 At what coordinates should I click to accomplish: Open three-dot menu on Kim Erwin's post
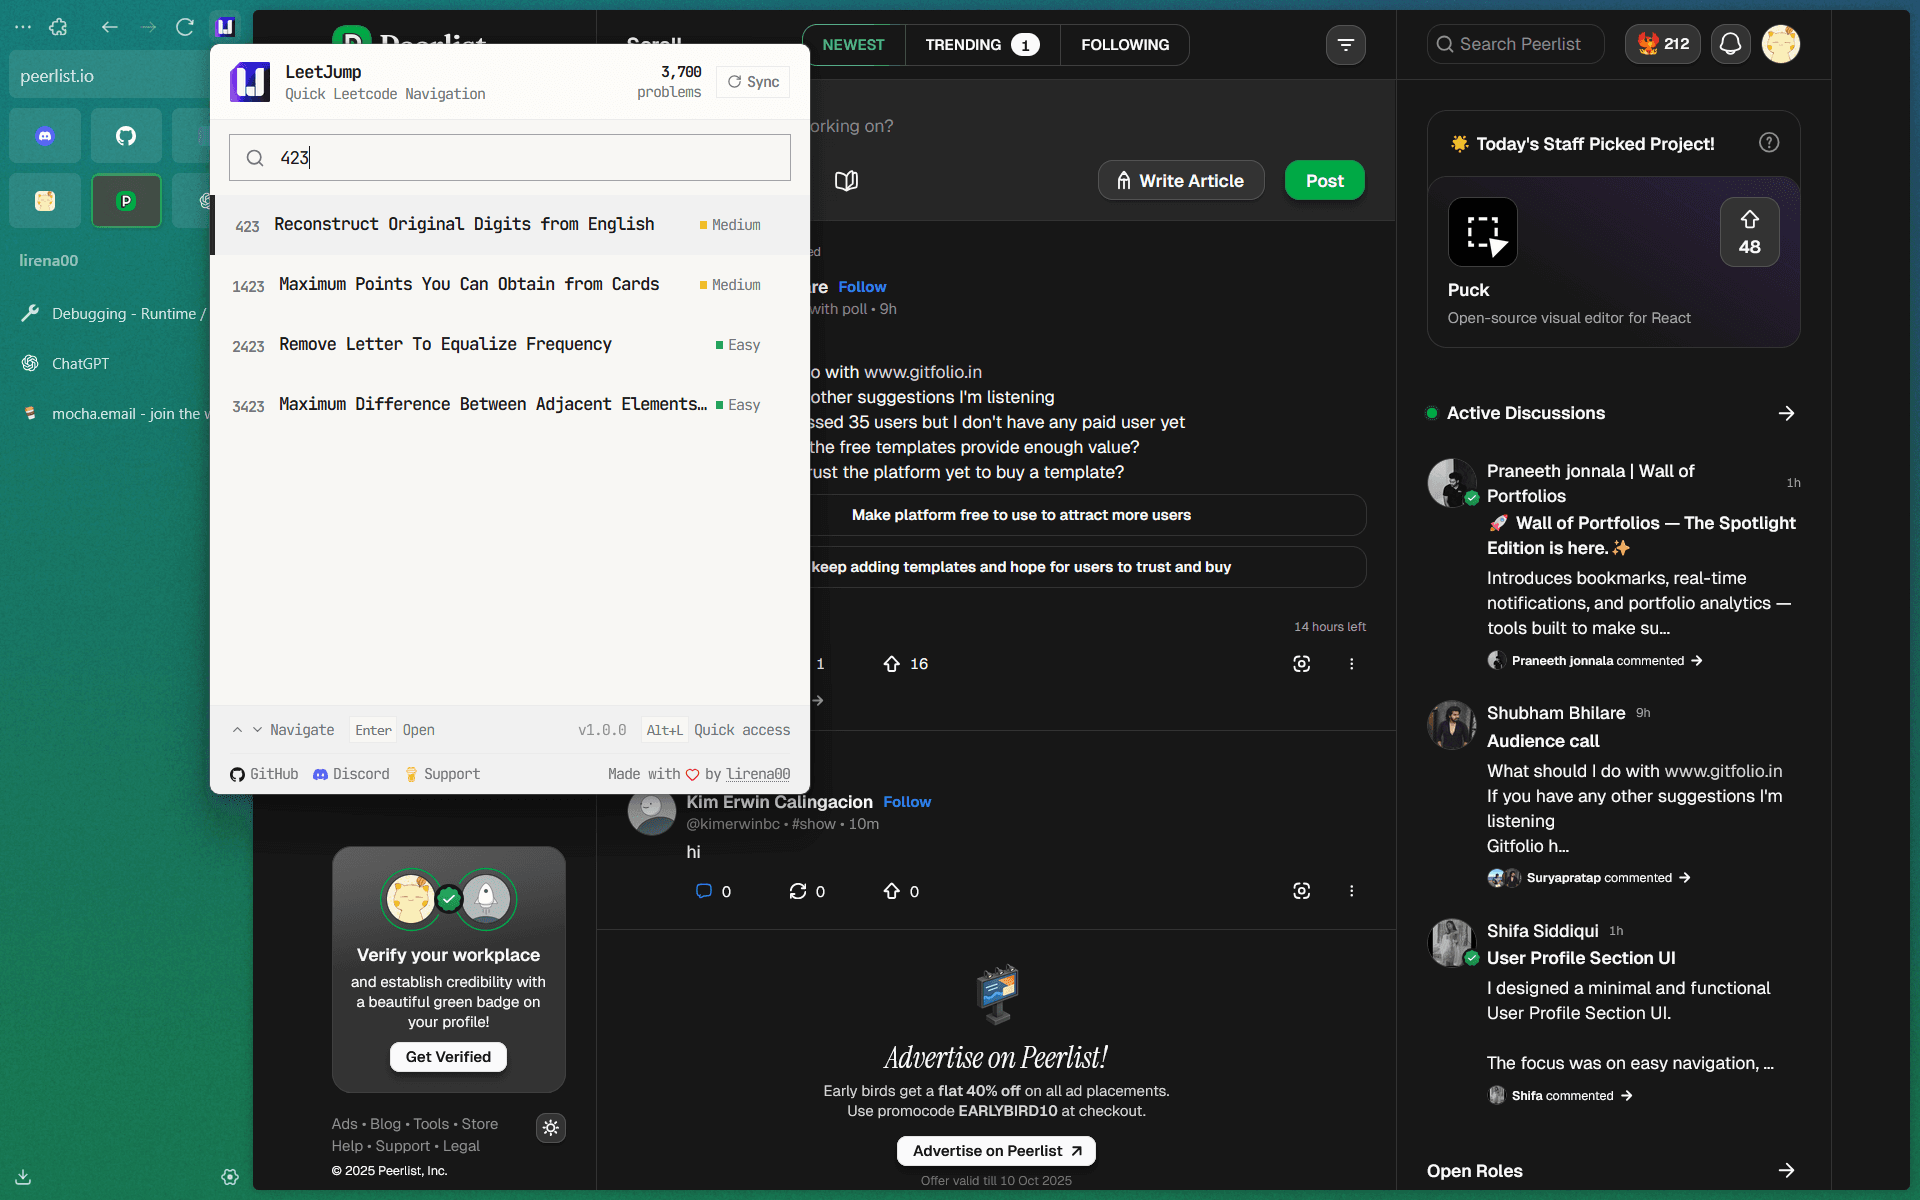click(x=1351, y=891)
